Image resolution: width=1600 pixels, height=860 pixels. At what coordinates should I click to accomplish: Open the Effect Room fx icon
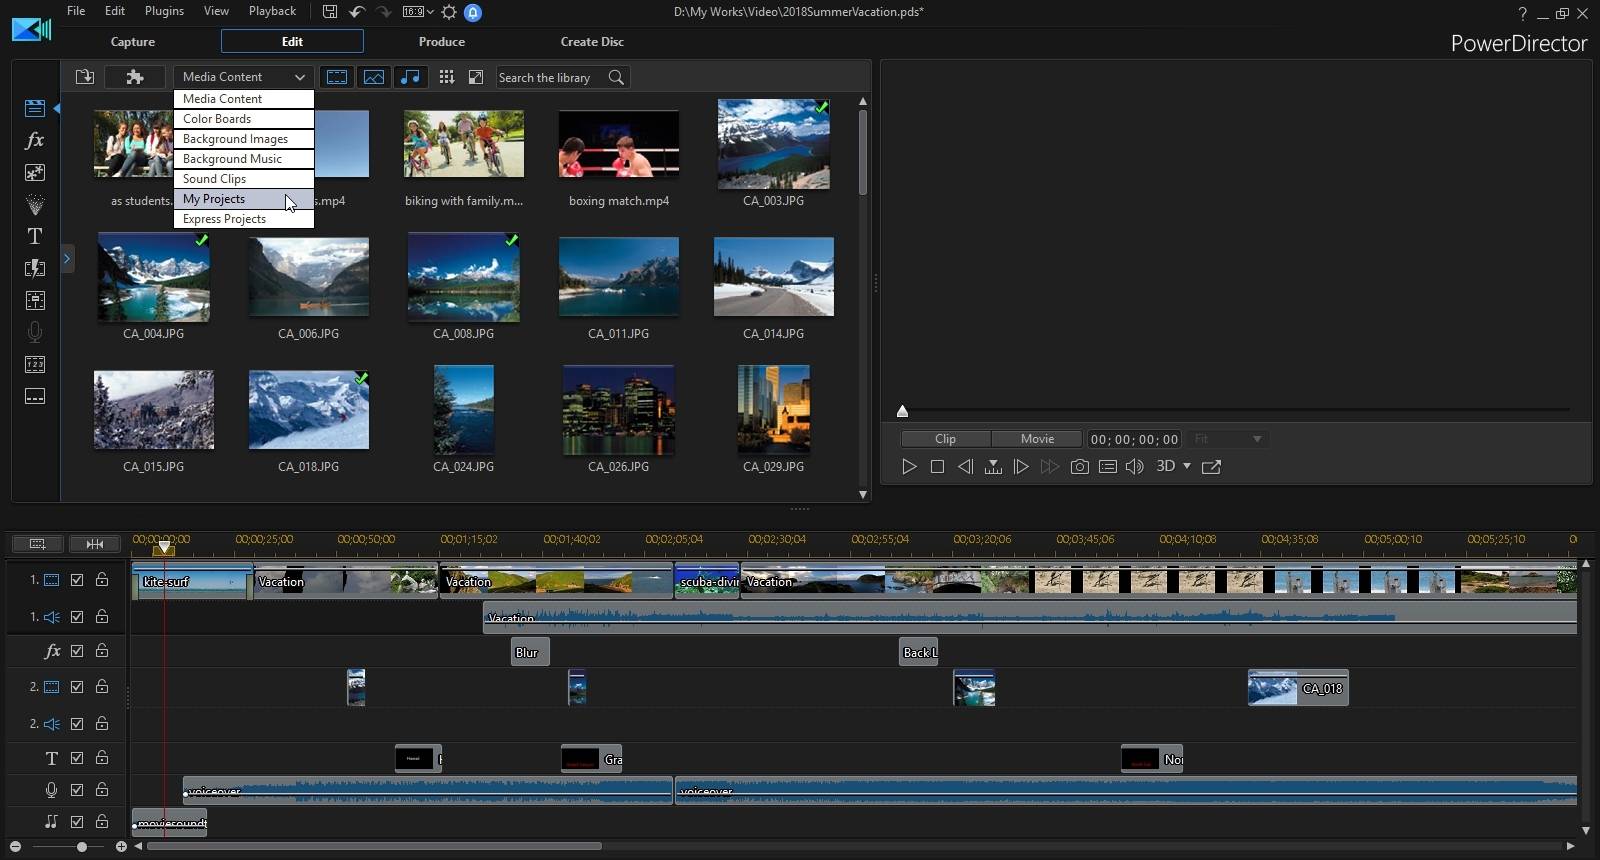[x=35, y=140]
